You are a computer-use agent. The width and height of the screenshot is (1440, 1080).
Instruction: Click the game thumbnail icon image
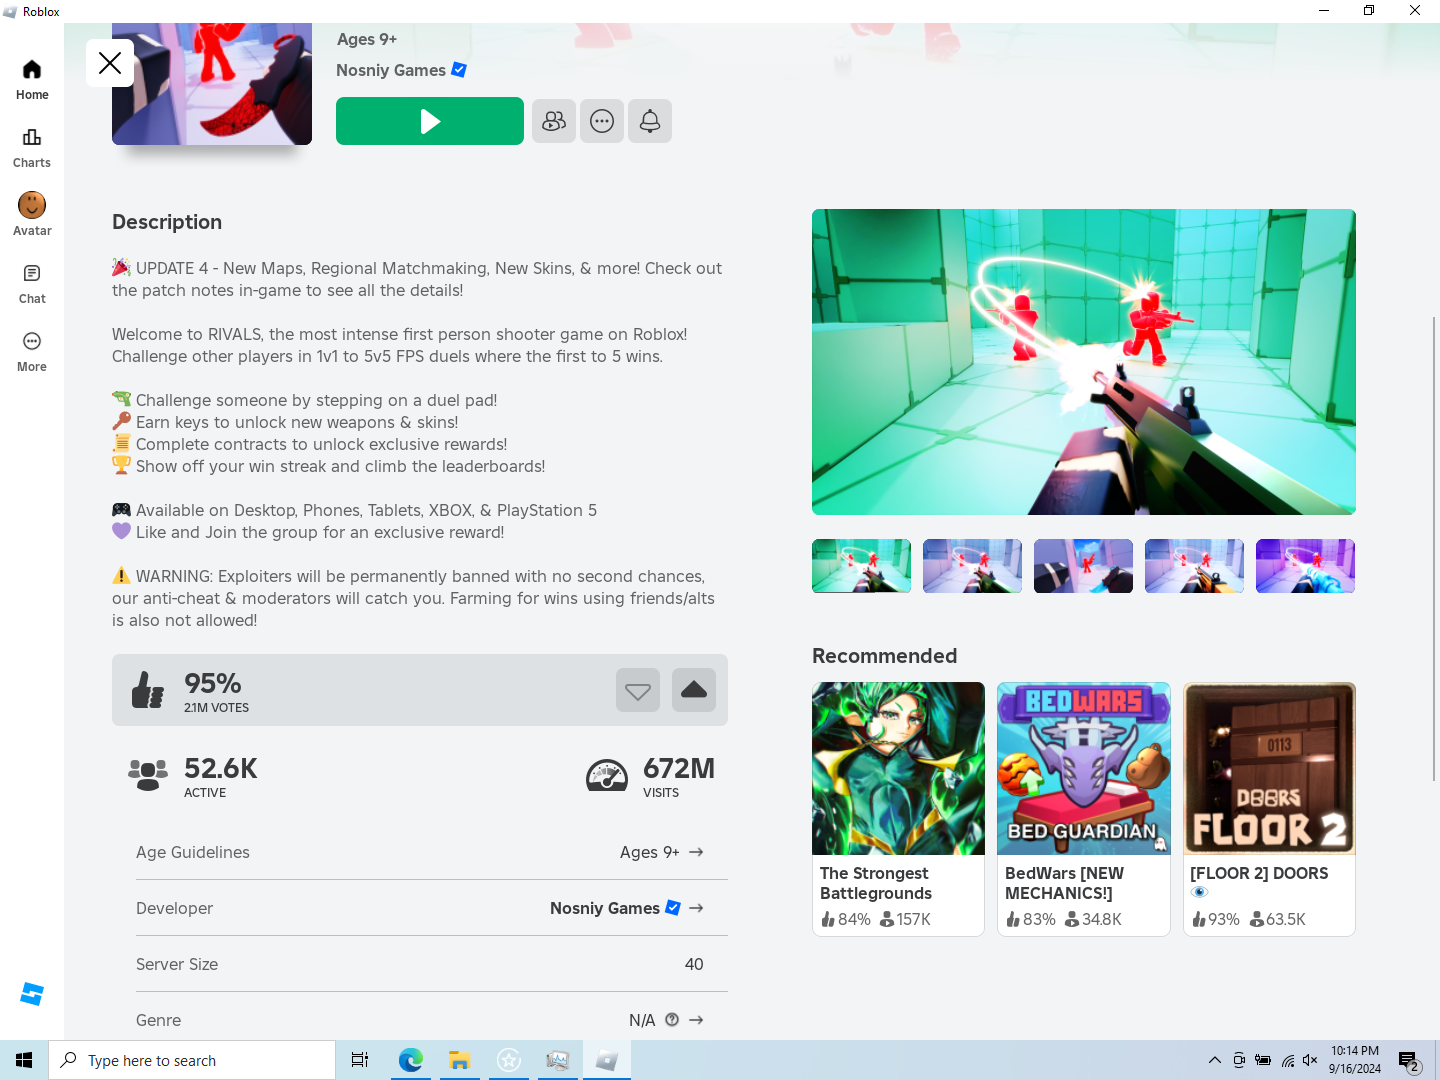click(212, 84)
